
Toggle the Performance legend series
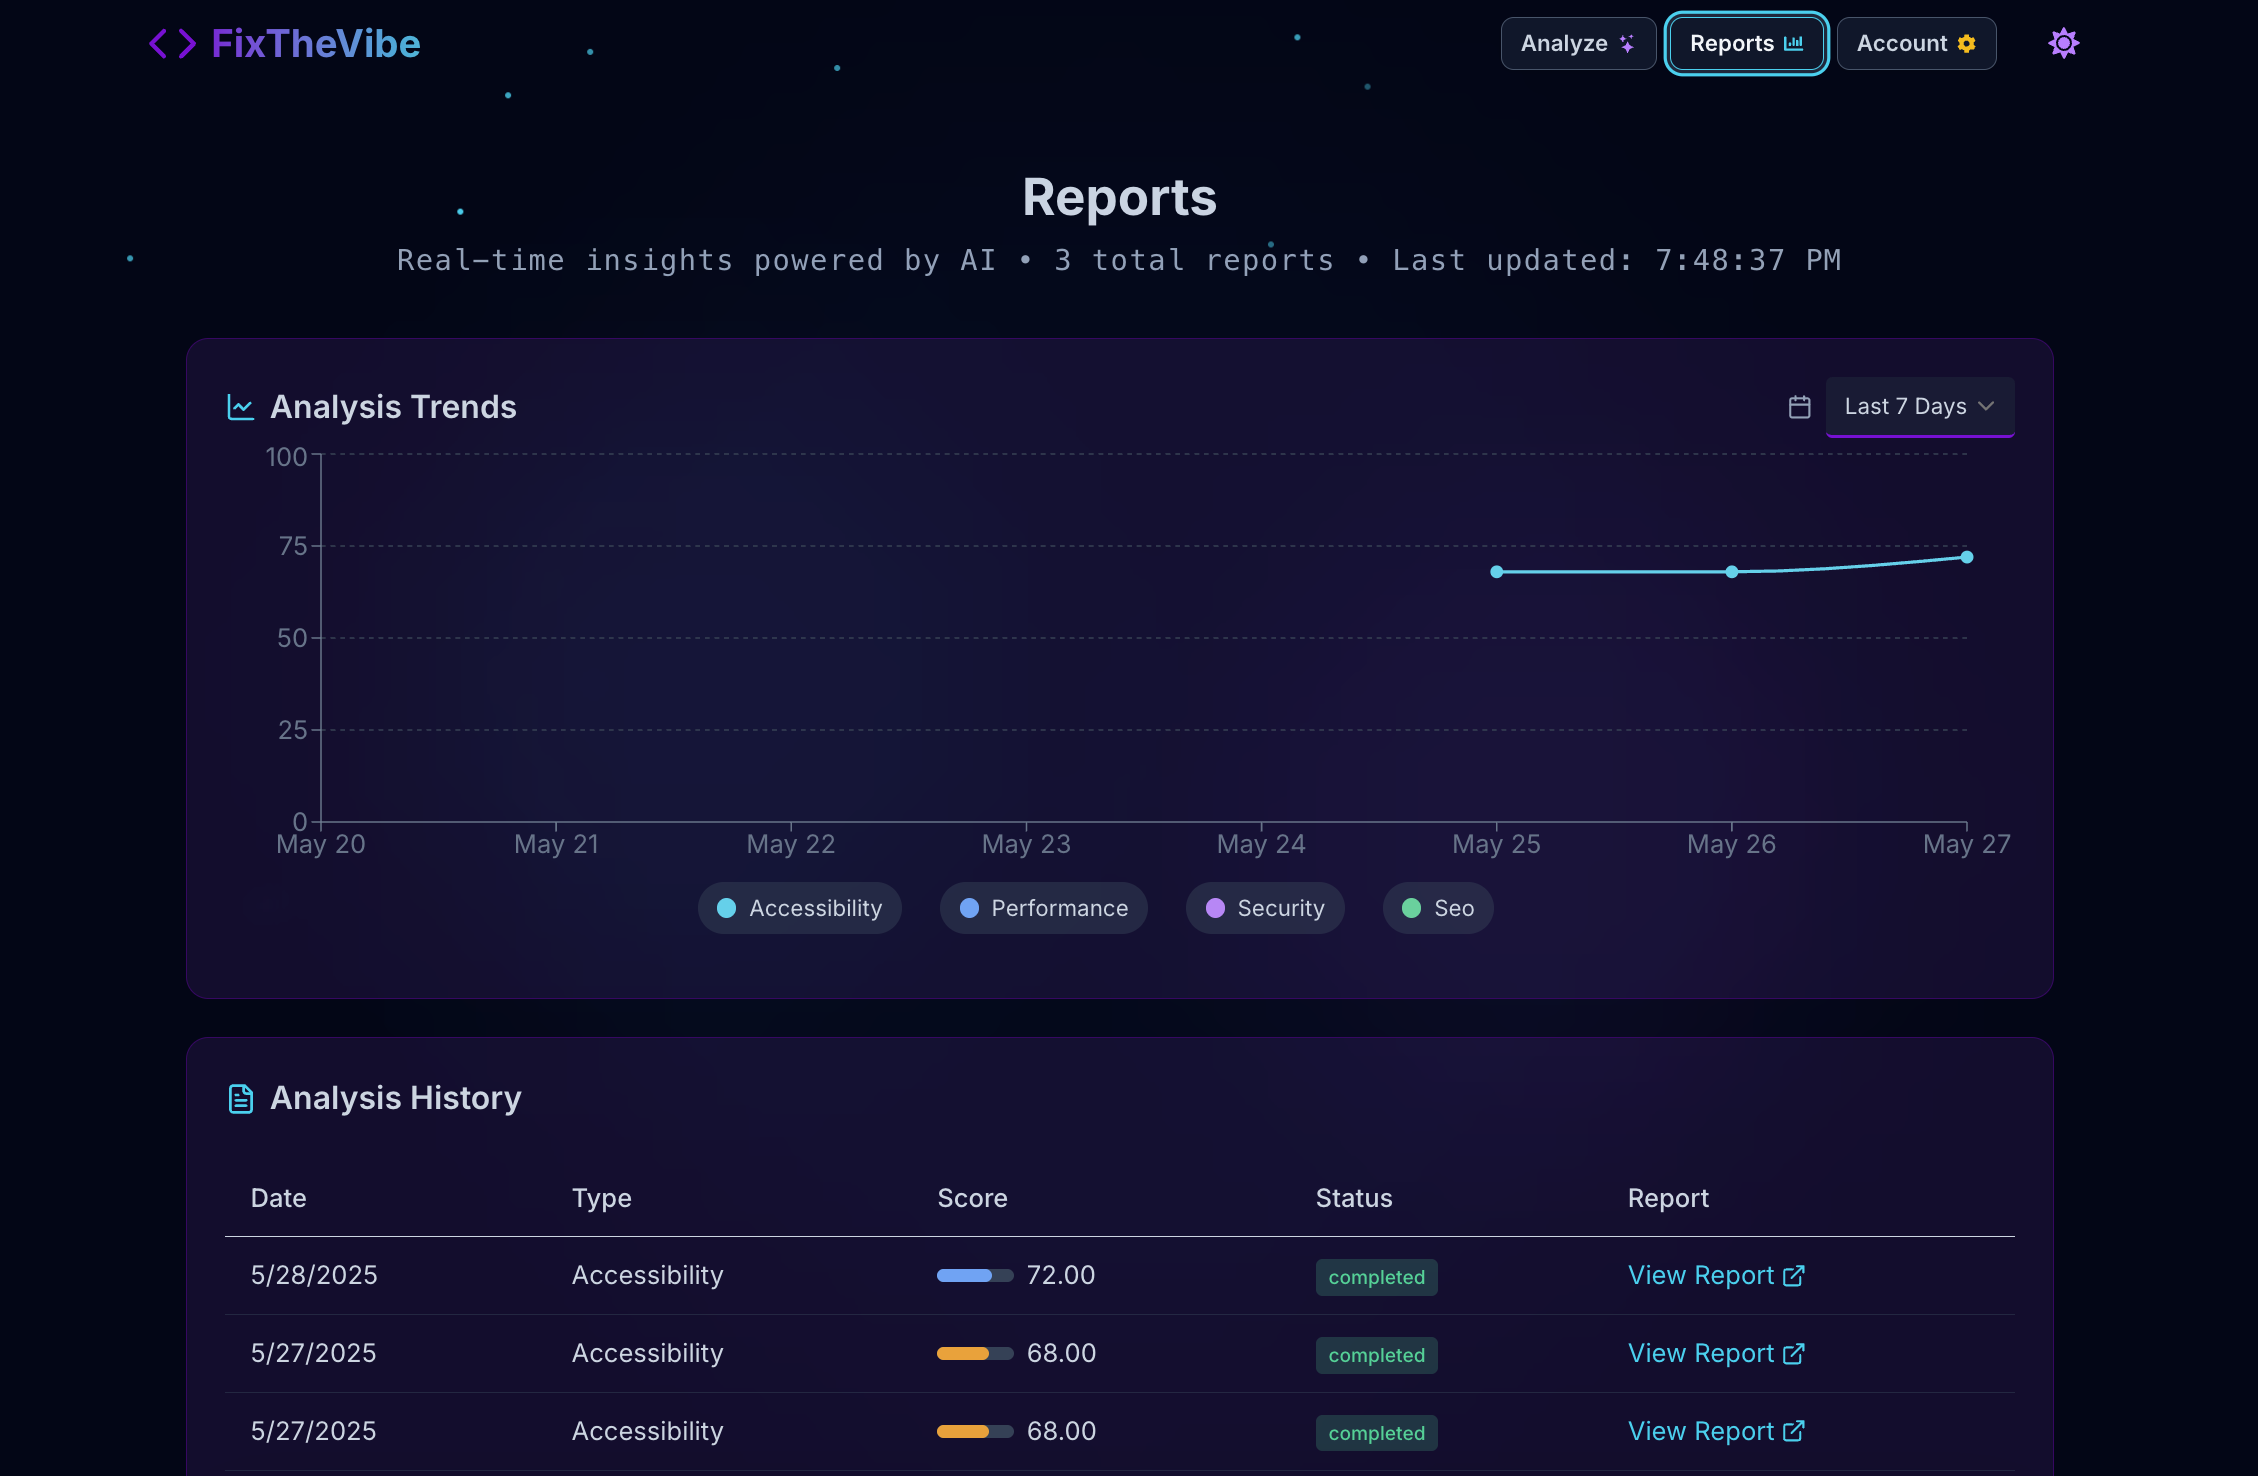[1043, 908]
